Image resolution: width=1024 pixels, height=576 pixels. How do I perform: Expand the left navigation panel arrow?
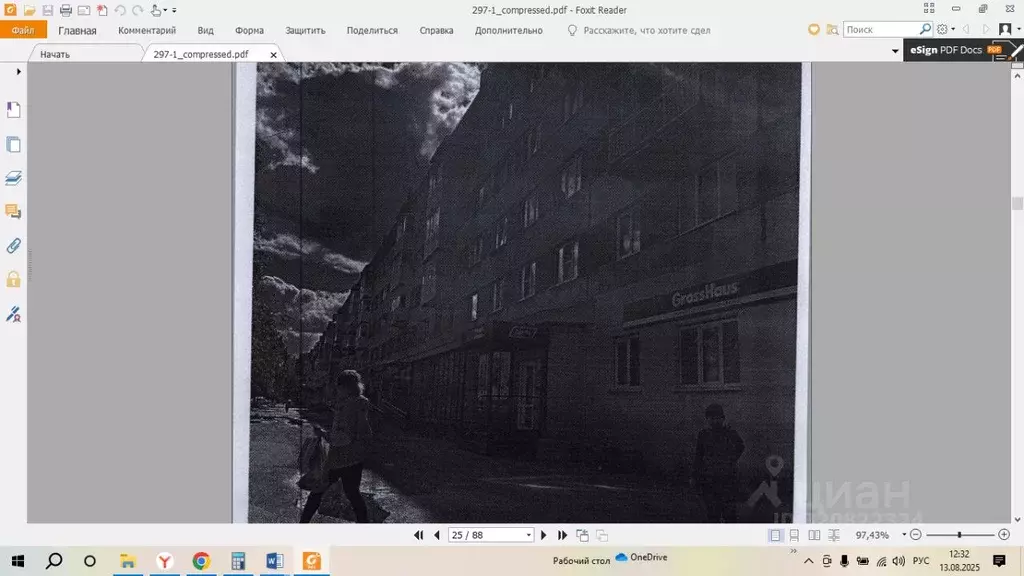[x=18, y=71]
